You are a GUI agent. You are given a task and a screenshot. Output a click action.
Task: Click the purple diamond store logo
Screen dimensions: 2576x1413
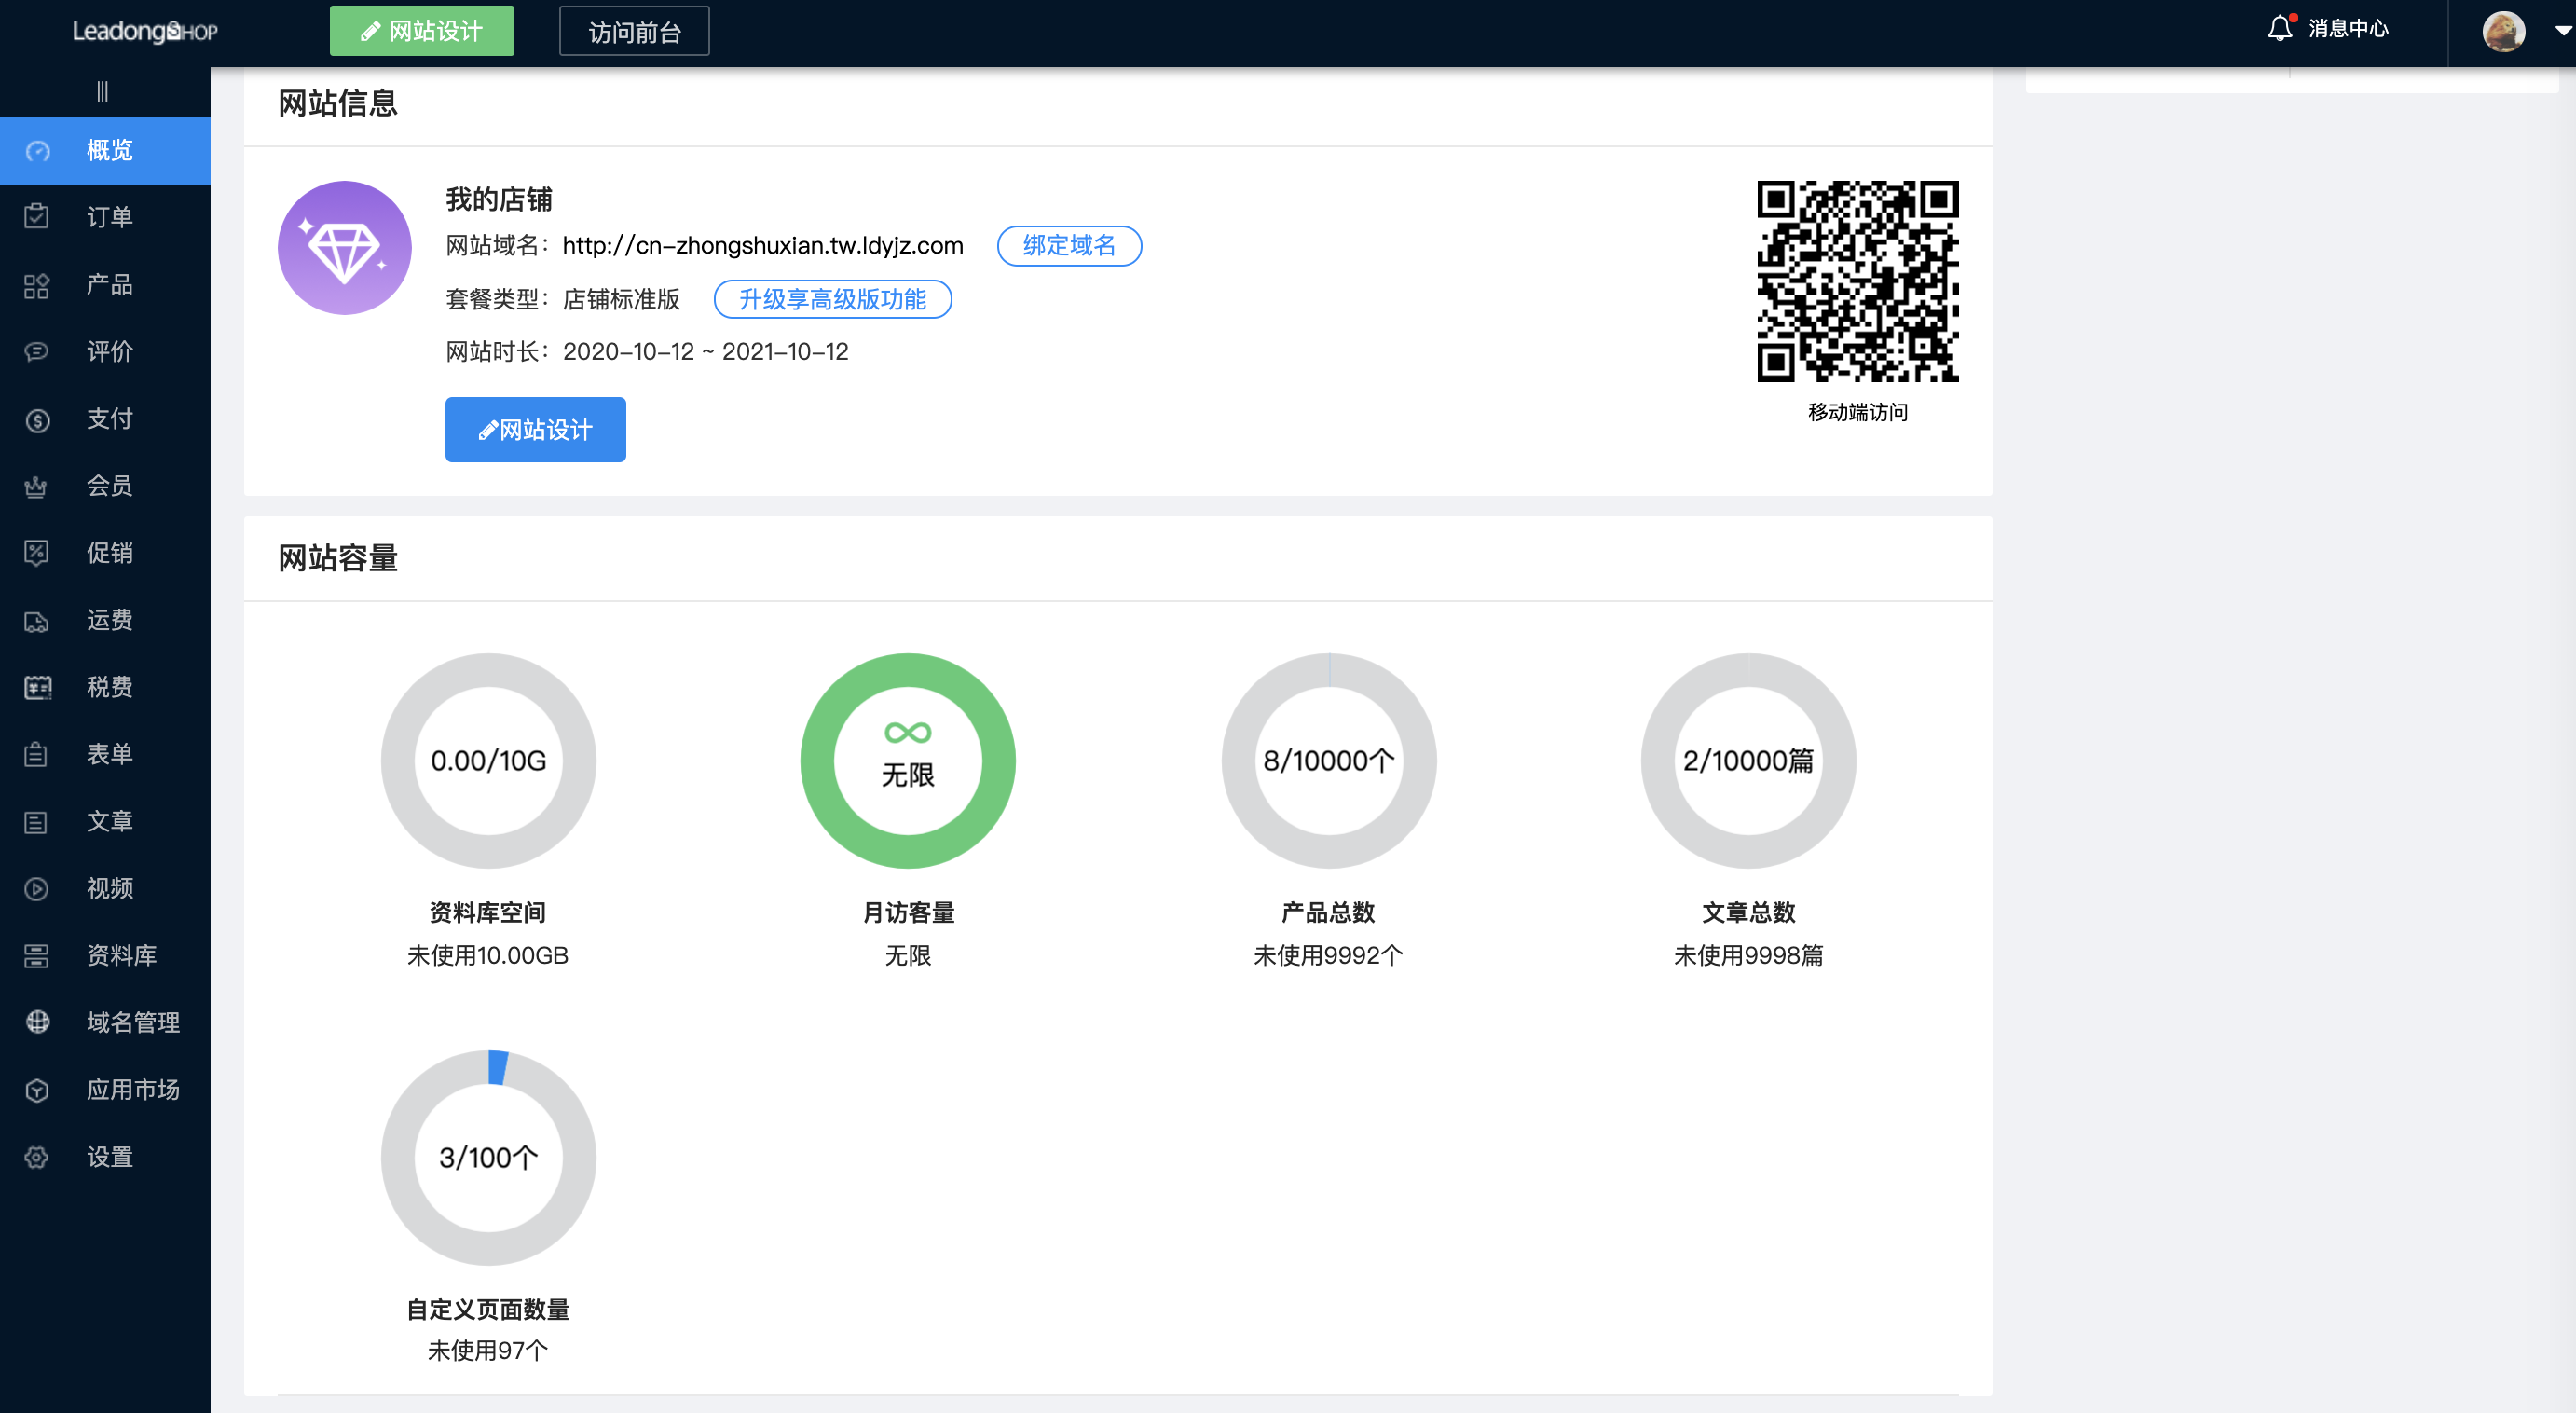(x=344, y=248)
